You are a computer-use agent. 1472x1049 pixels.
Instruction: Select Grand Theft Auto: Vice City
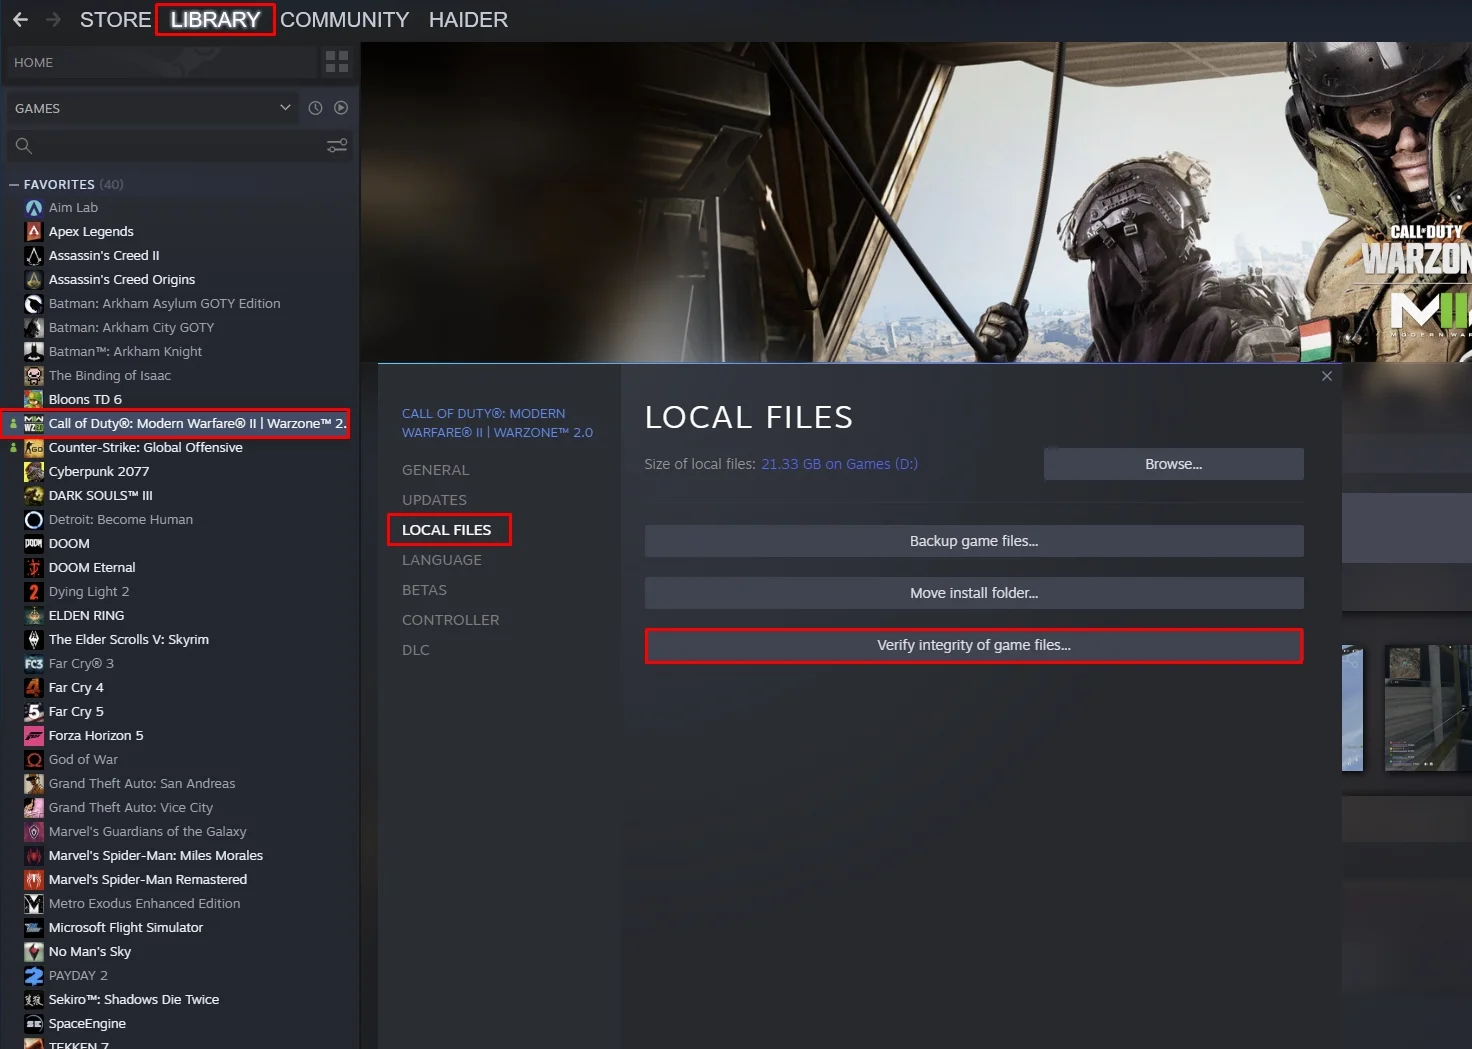(131, 808)
